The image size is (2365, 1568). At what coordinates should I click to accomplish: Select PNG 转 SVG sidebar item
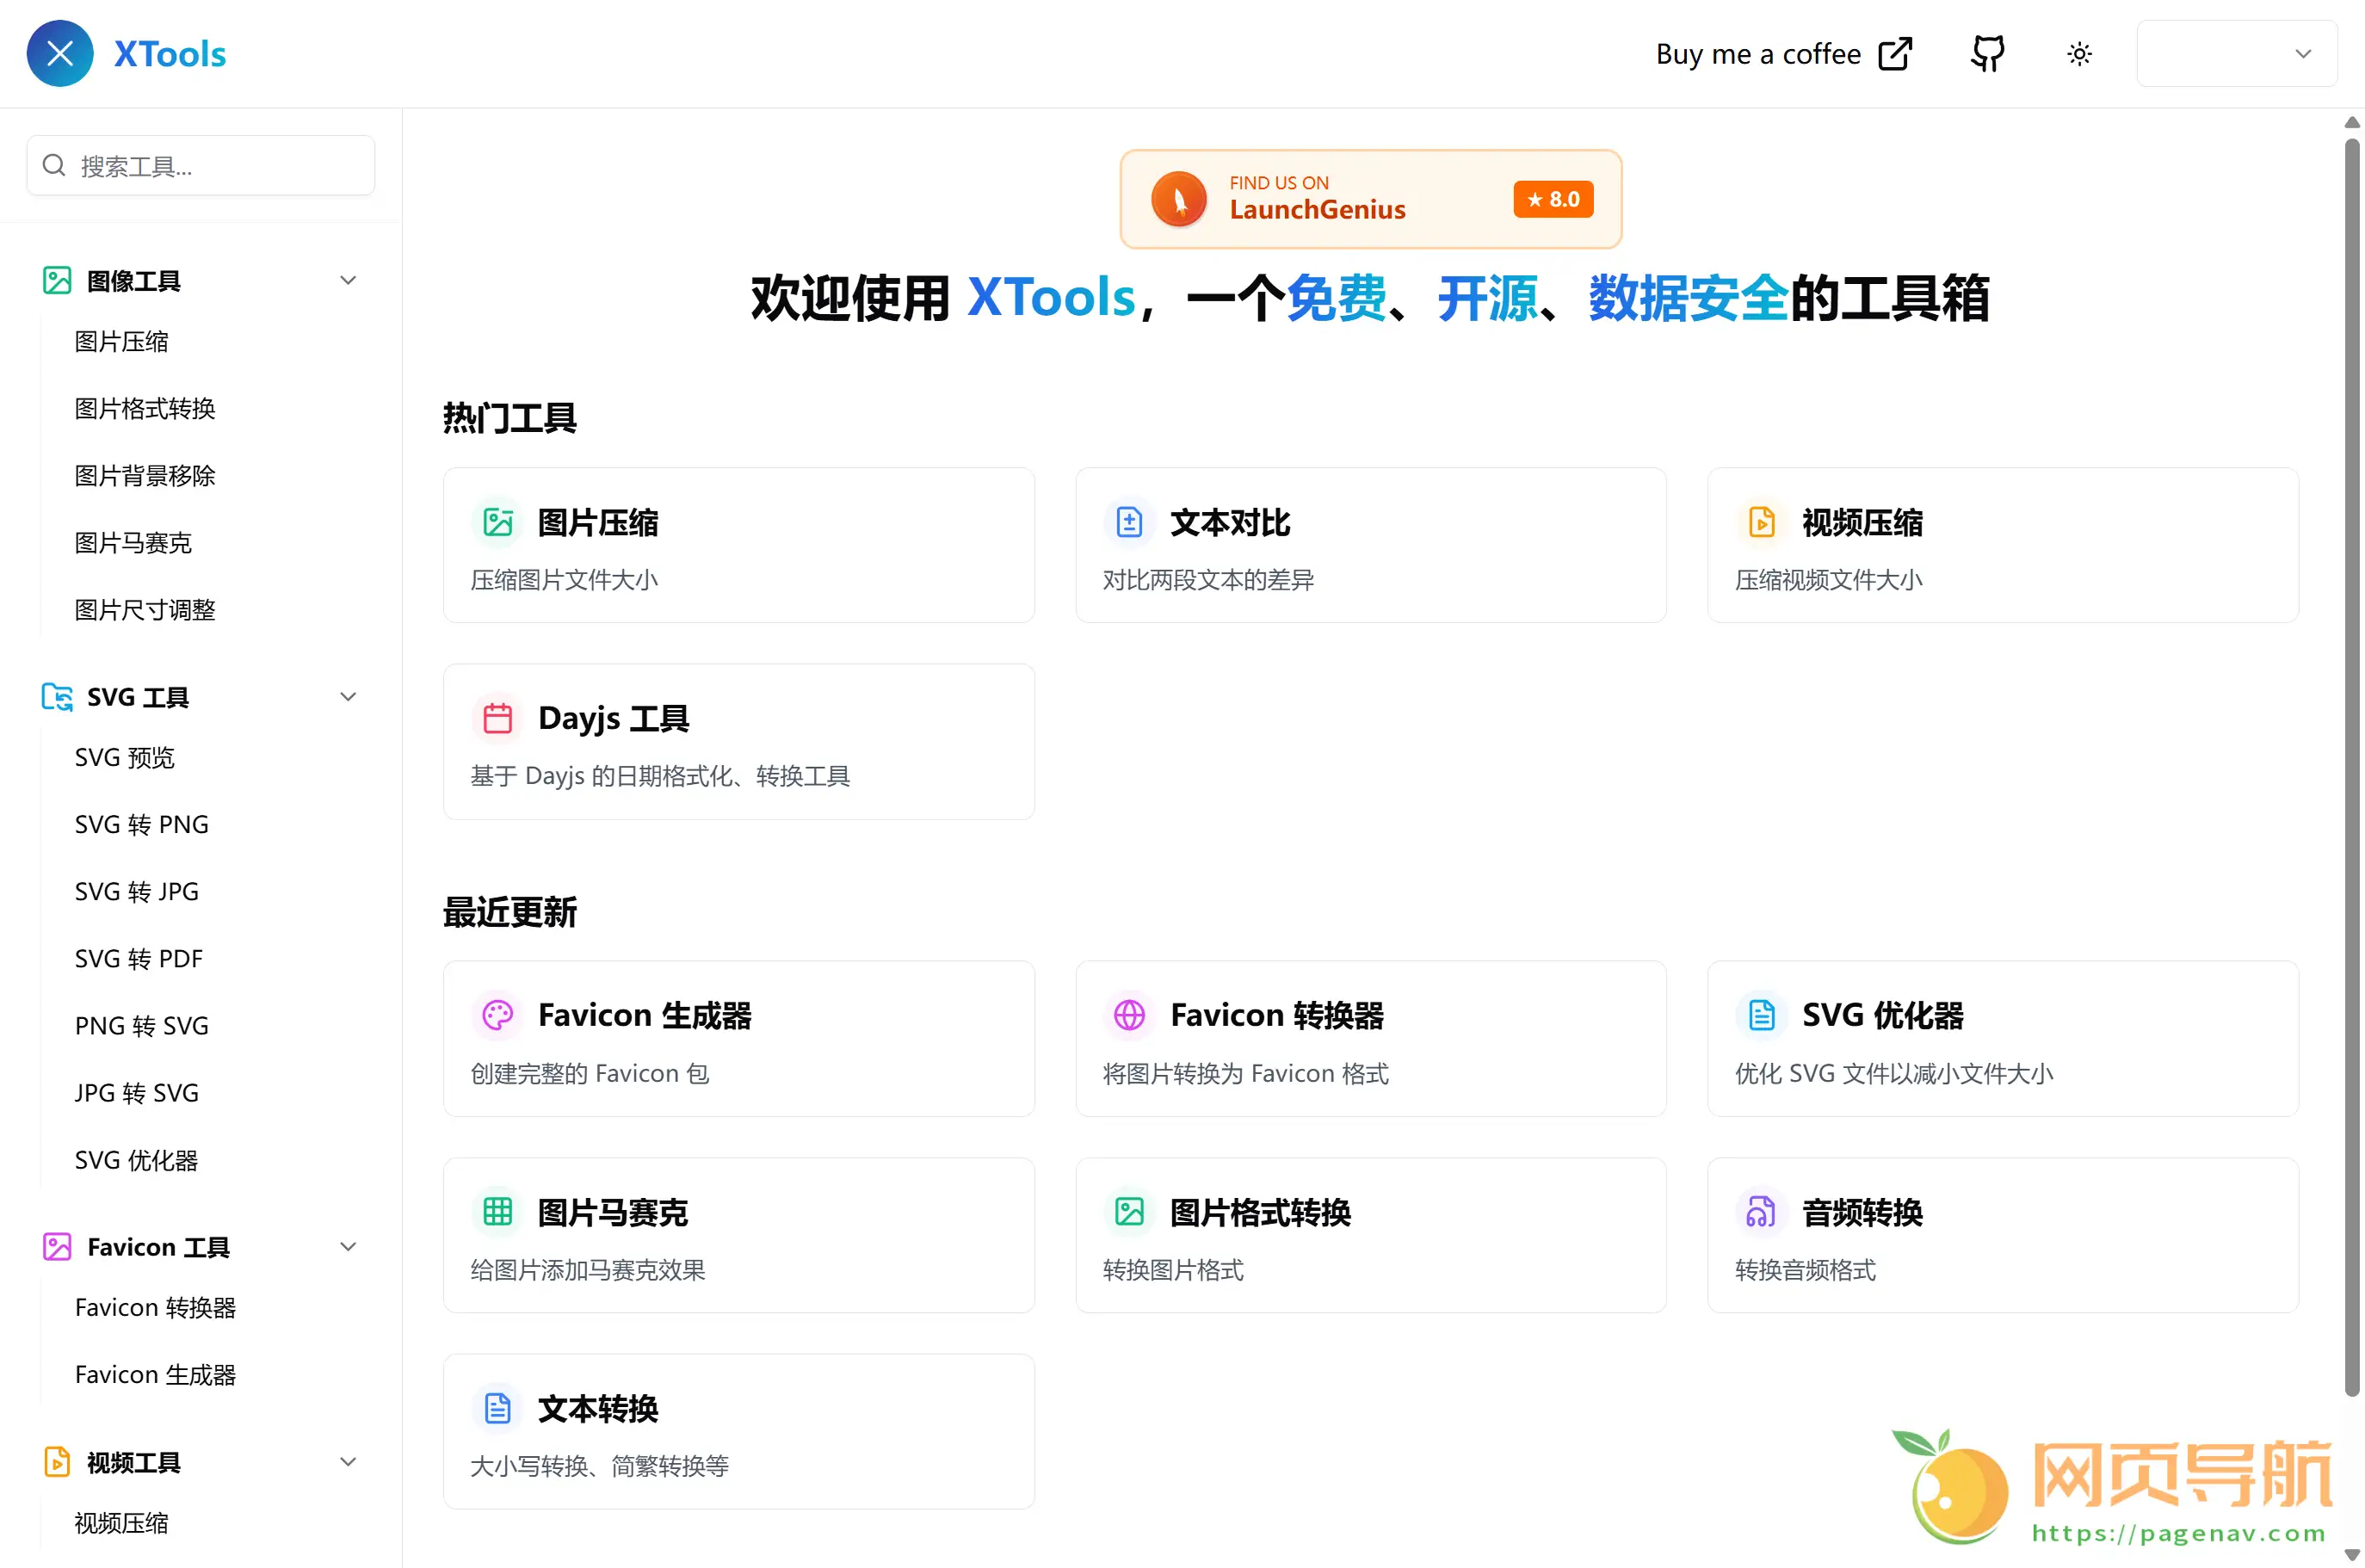point(142,1026)
